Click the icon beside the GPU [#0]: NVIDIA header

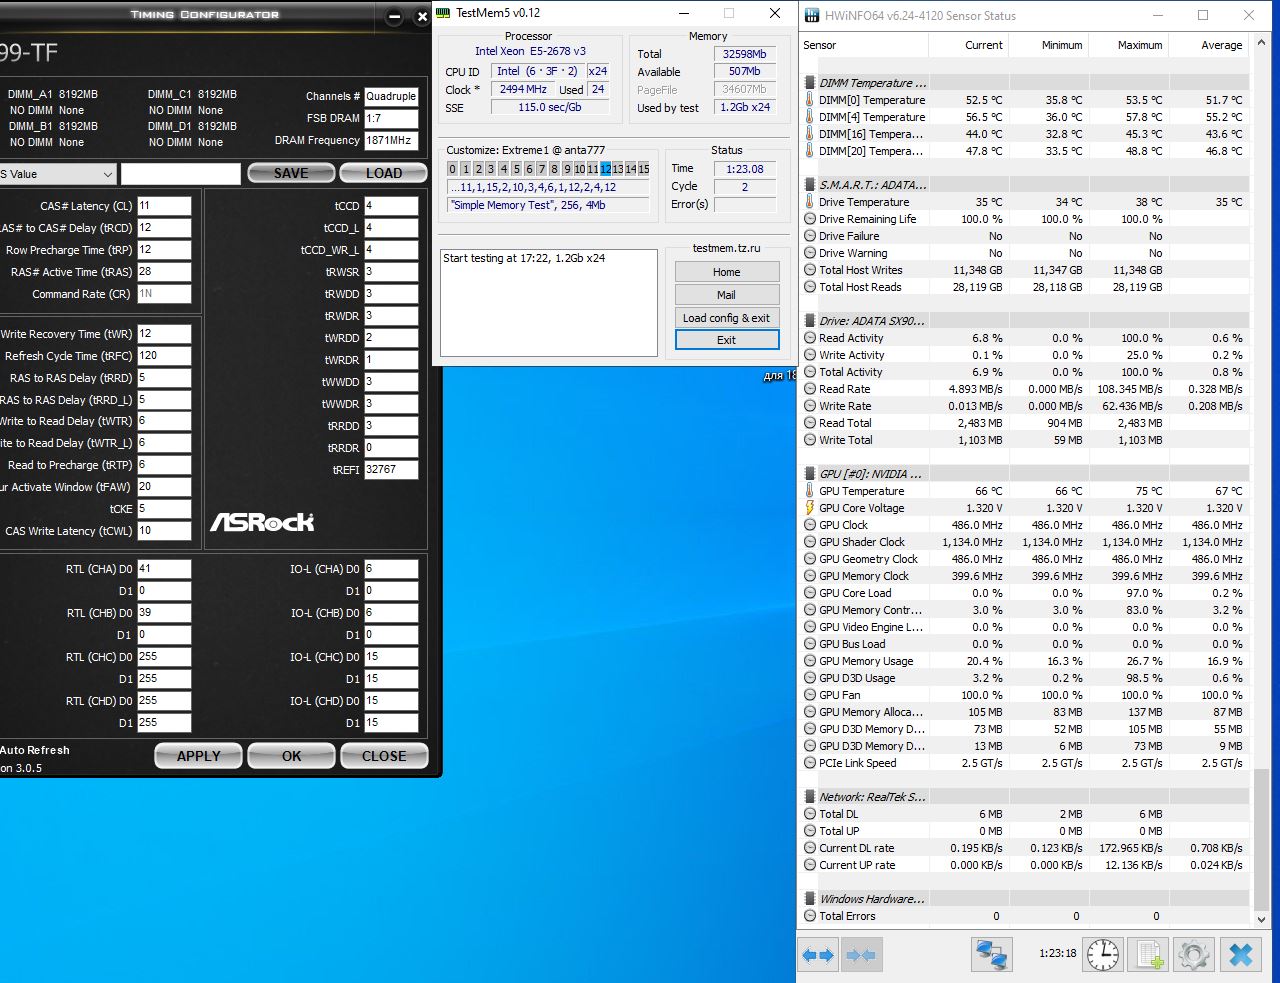click(x=810, y=474)
